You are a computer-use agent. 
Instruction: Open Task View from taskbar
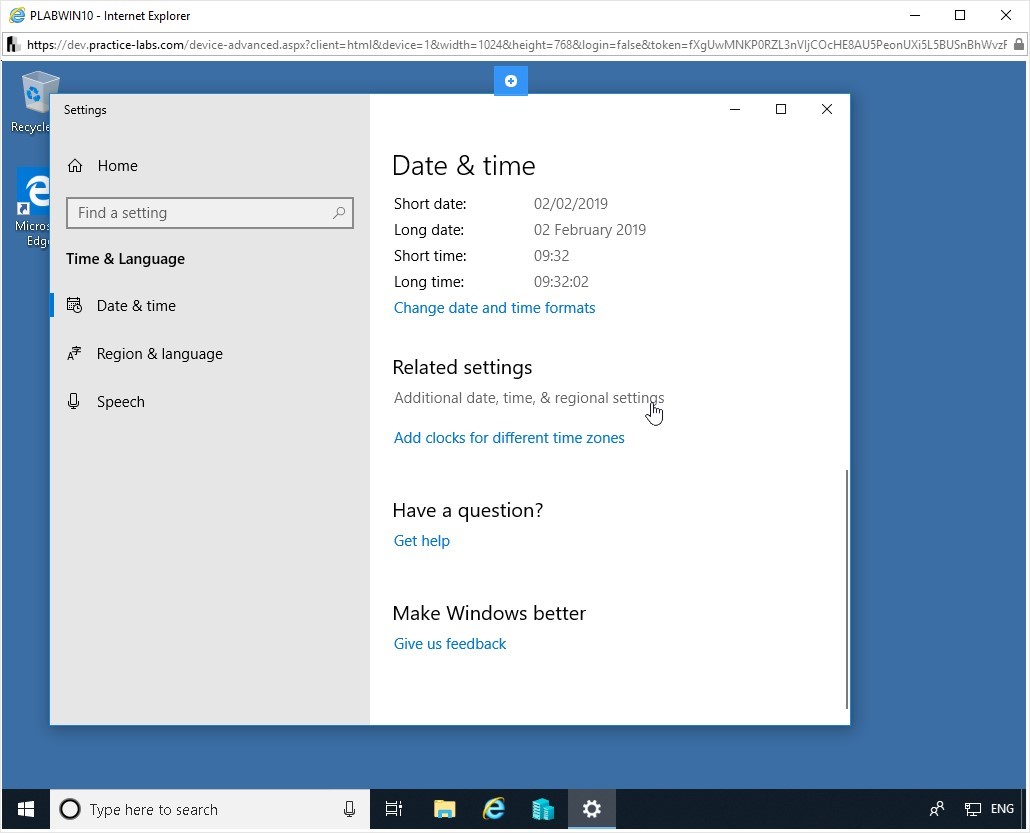point(393,809)
